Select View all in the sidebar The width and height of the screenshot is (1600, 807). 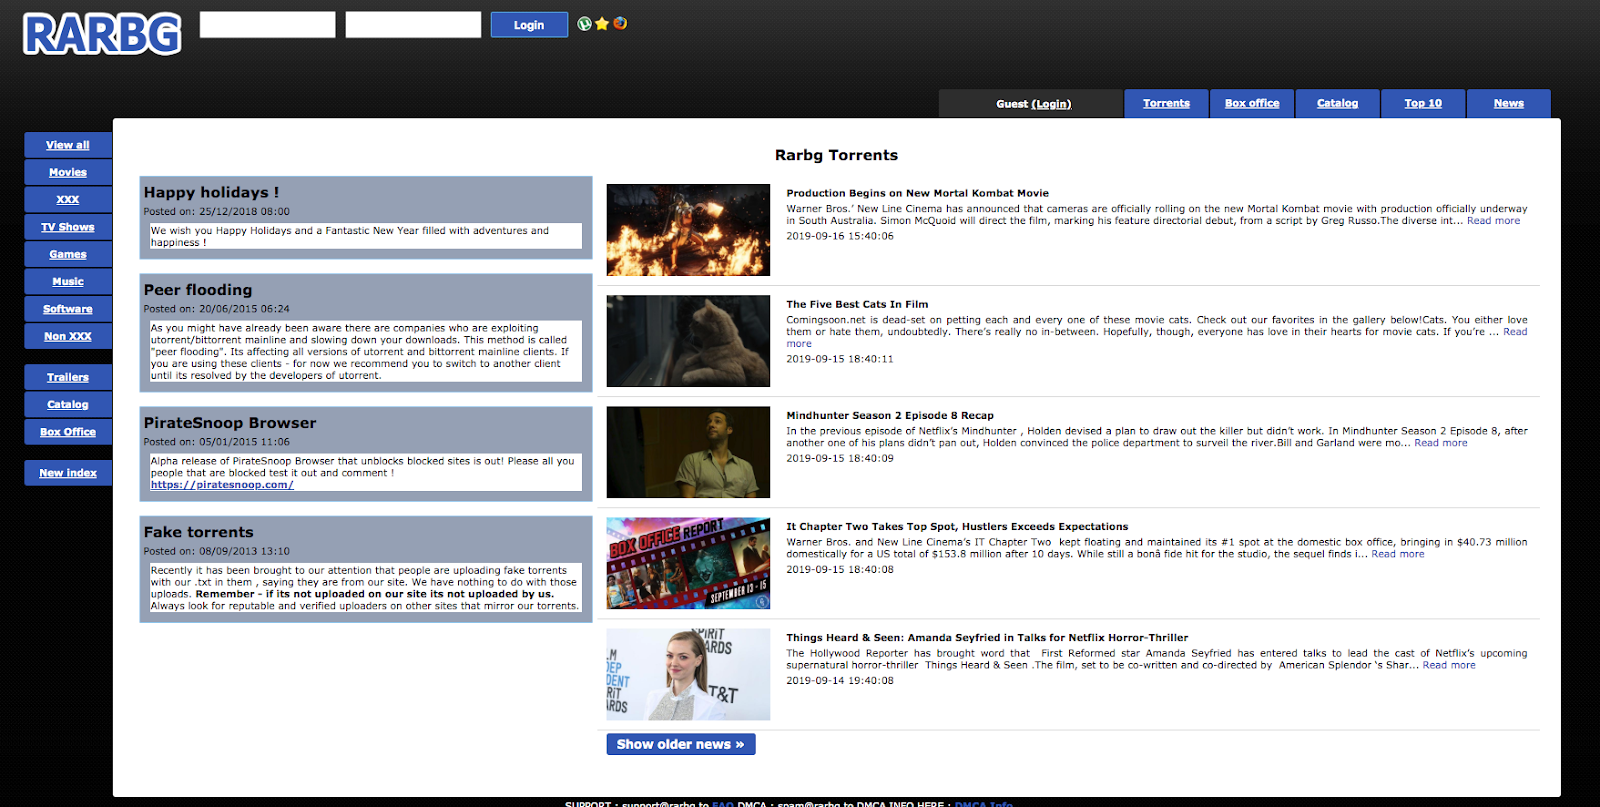68,145
